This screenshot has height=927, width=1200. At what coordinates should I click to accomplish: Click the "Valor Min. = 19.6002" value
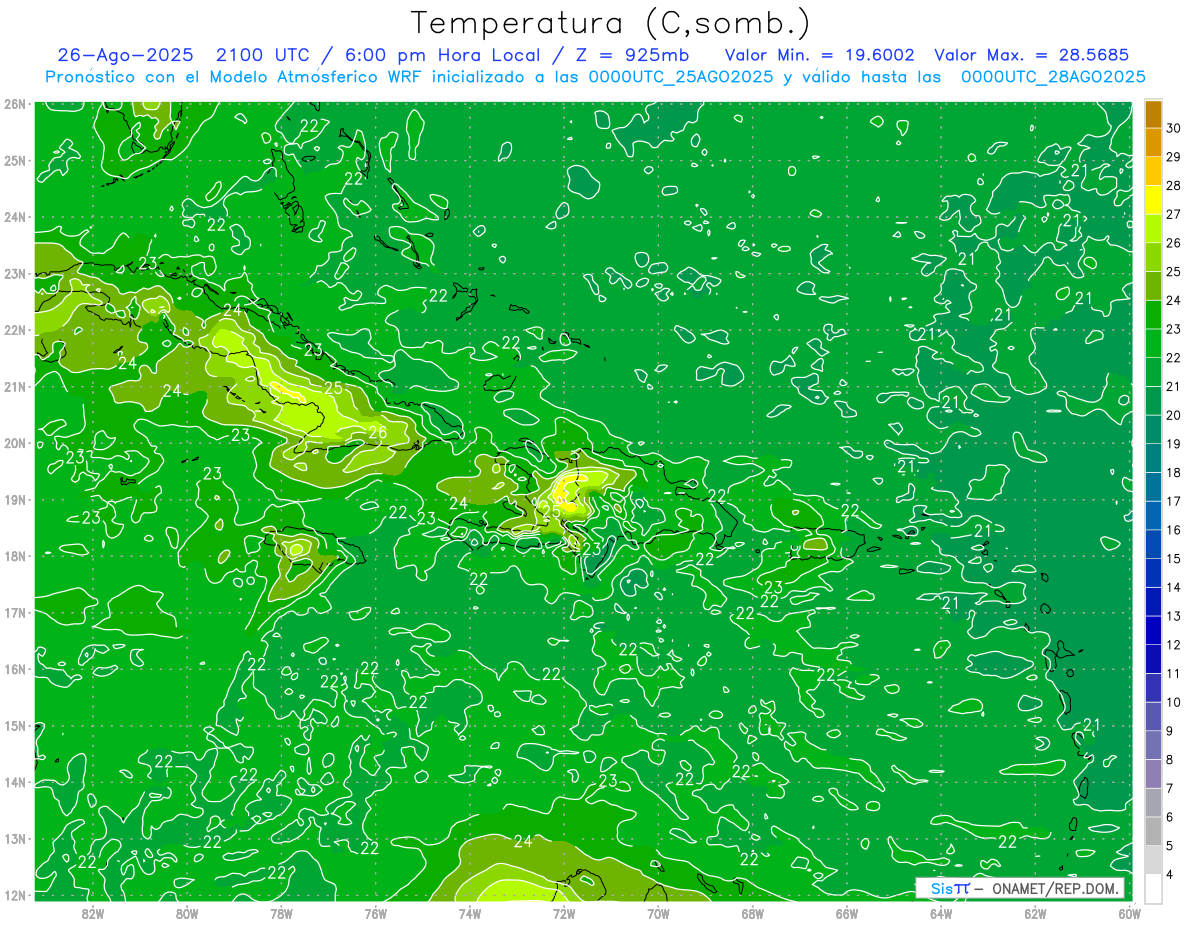pyautogui.click(x=819, y=55)
